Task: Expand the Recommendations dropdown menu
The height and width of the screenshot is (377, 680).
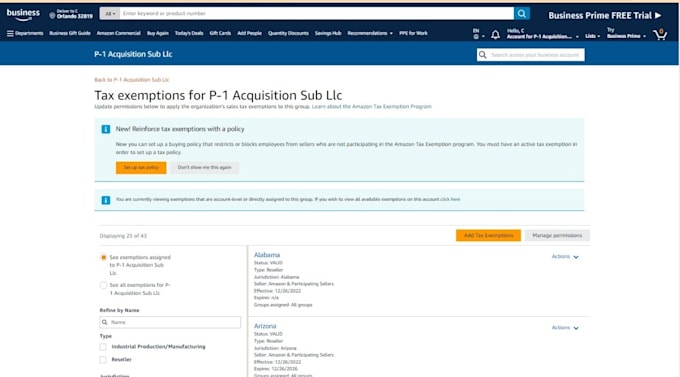Action: click(370, 33)
